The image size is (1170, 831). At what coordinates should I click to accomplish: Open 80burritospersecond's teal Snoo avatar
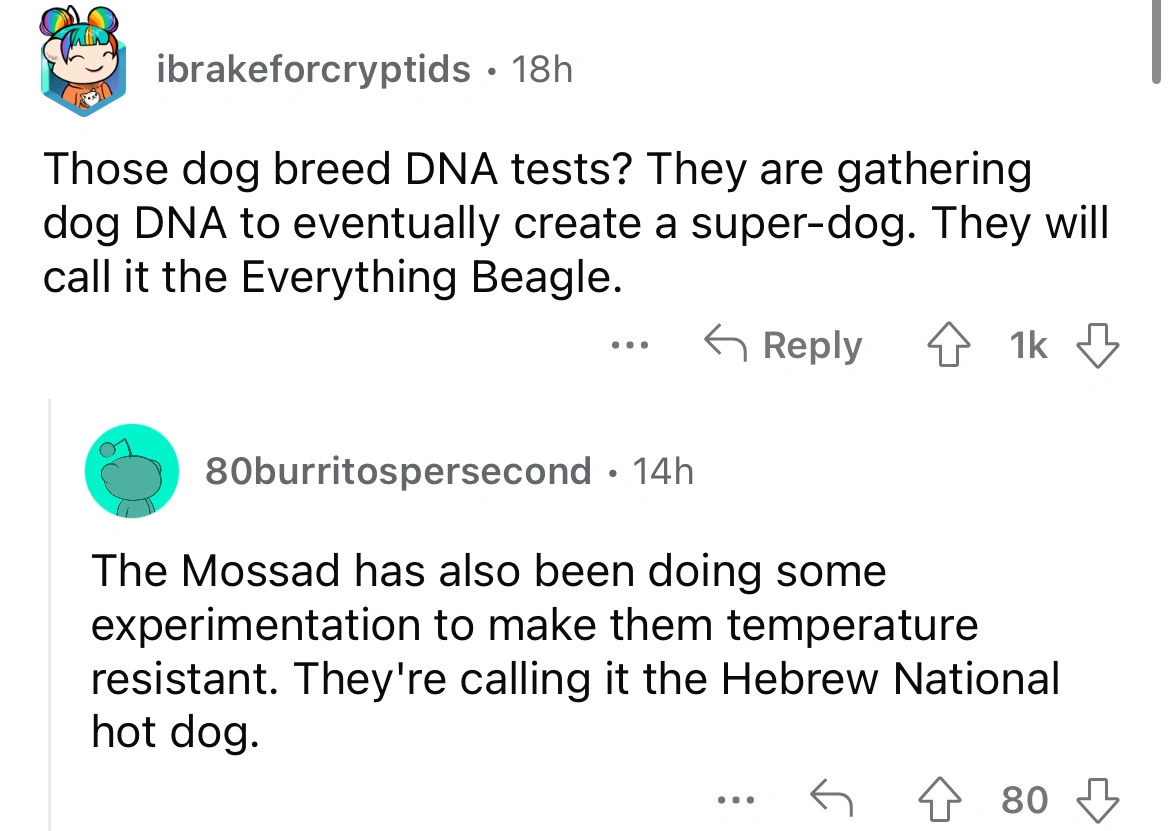[x=132, y=470]
